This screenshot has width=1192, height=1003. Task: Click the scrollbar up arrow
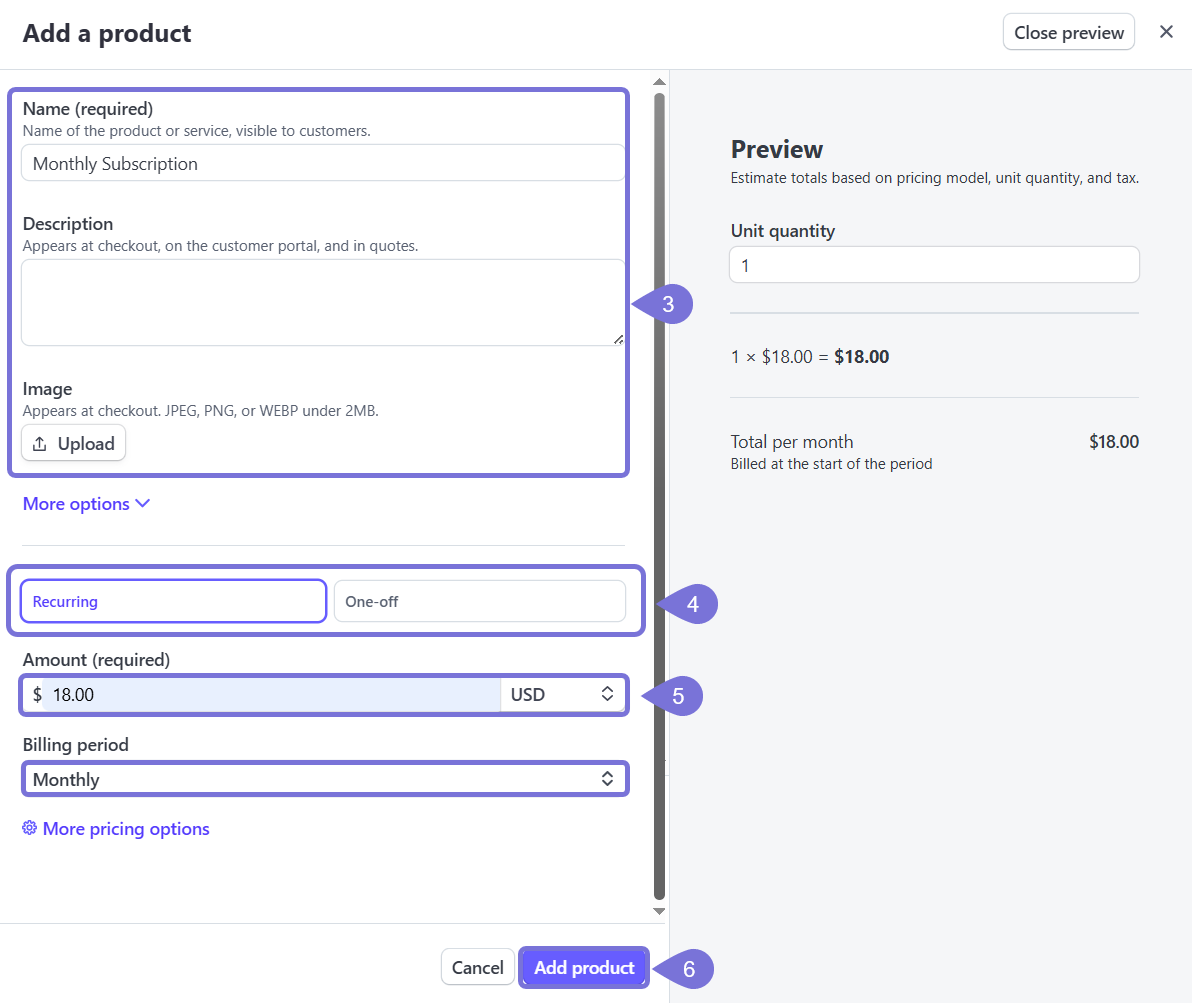coord(658,82)
